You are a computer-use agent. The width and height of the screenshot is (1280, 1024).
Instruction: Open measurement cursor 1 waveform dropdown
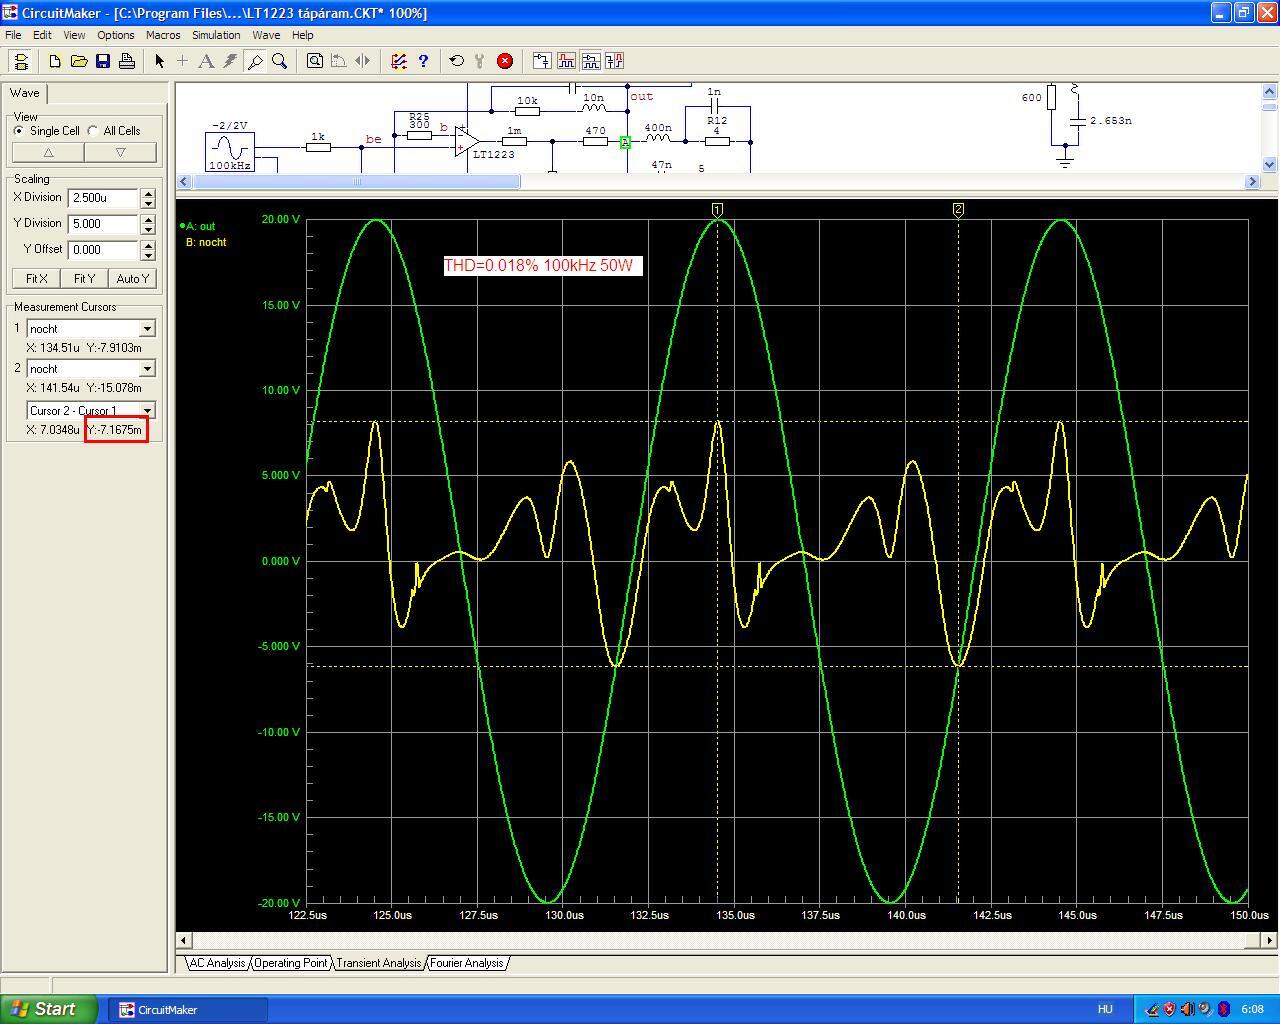(147, 329)
